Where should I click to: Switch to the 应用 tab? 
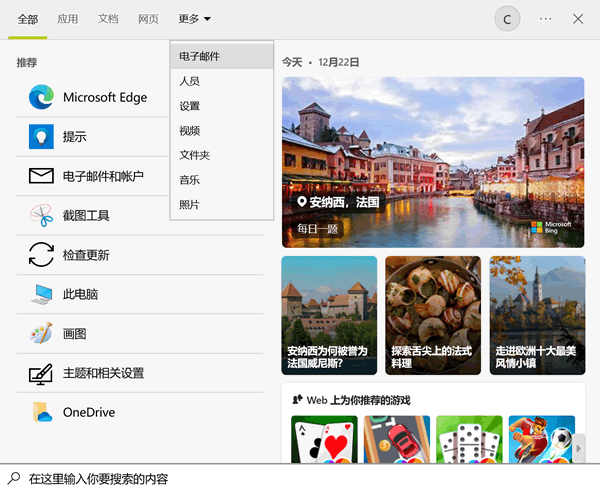68,19
